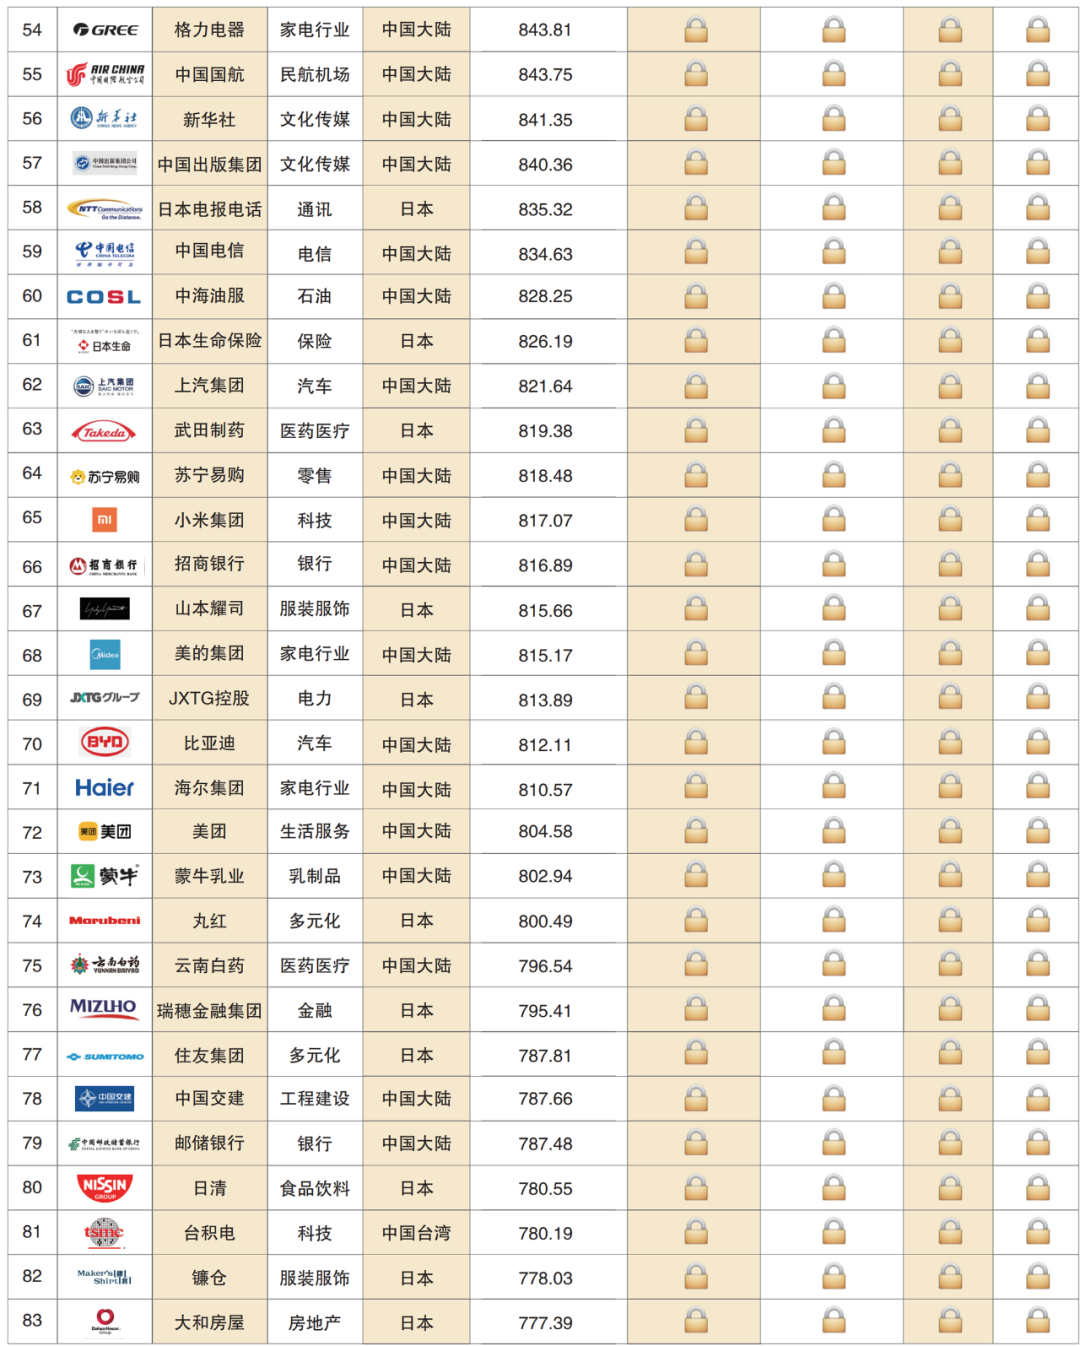Click the red Marubeni logo
Screen dimensions: 1080x1346
coord(105,920)
